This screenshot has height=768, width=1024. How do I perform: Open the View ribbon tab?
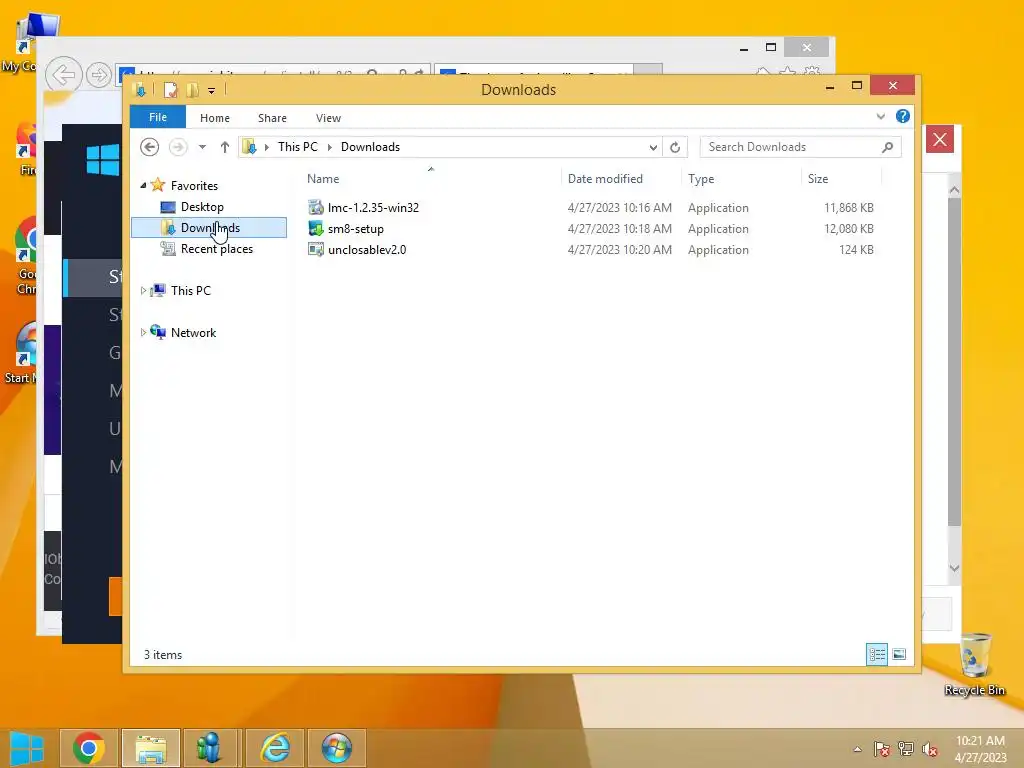pos(328,118)
